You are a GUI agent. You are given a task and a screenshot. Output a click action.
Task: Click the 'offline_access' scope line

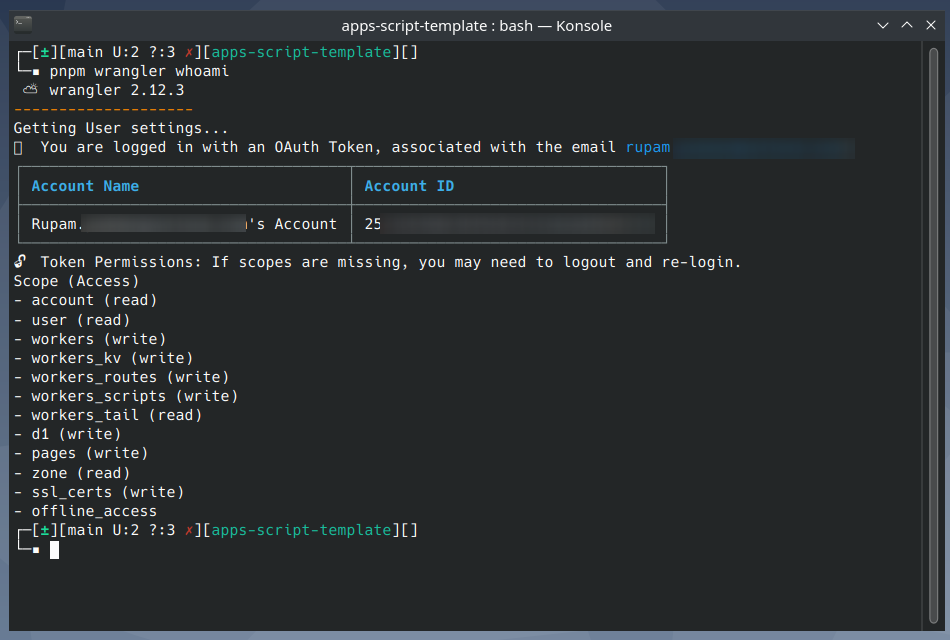point(85,512)
